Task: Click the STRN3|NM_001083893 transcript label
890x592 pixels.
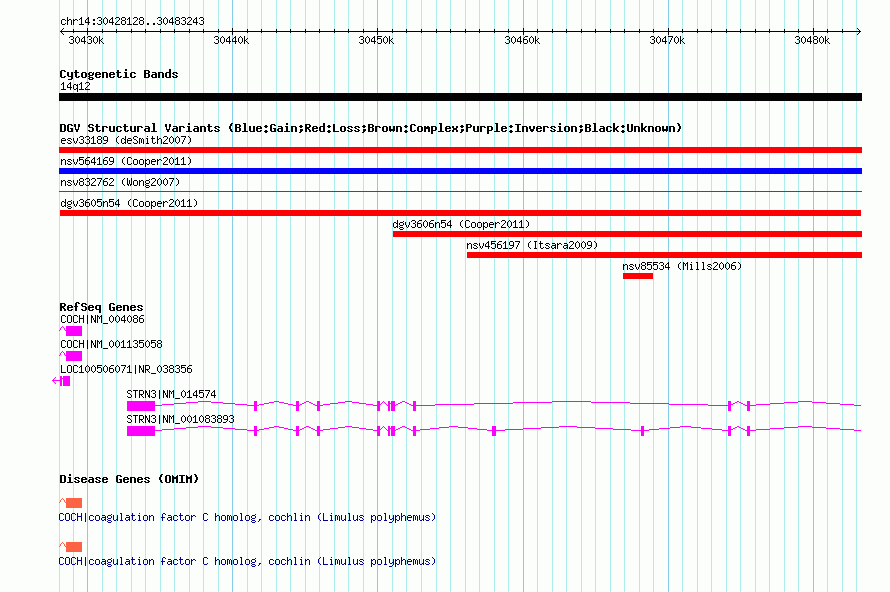Action: 180,419
